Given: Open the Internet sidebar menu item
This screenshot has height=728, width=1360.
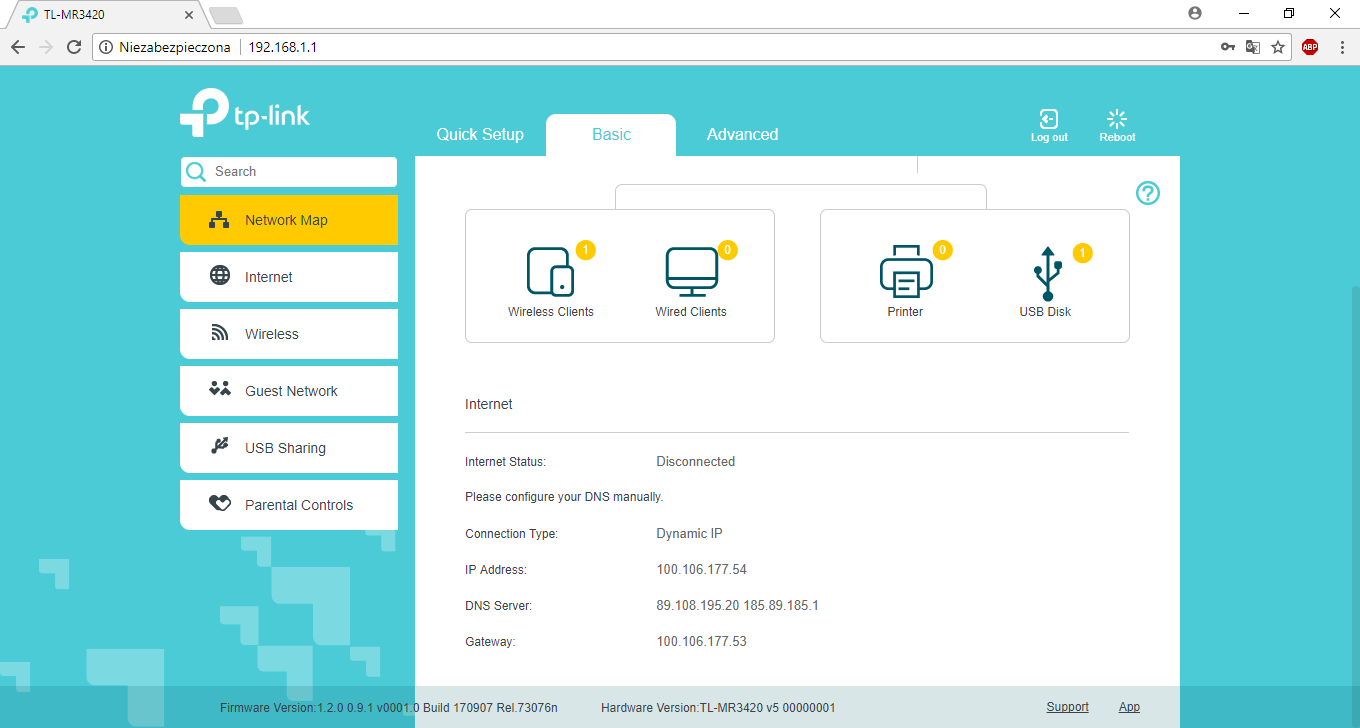Looking at the screenshot, I should [x=289, y=277].
